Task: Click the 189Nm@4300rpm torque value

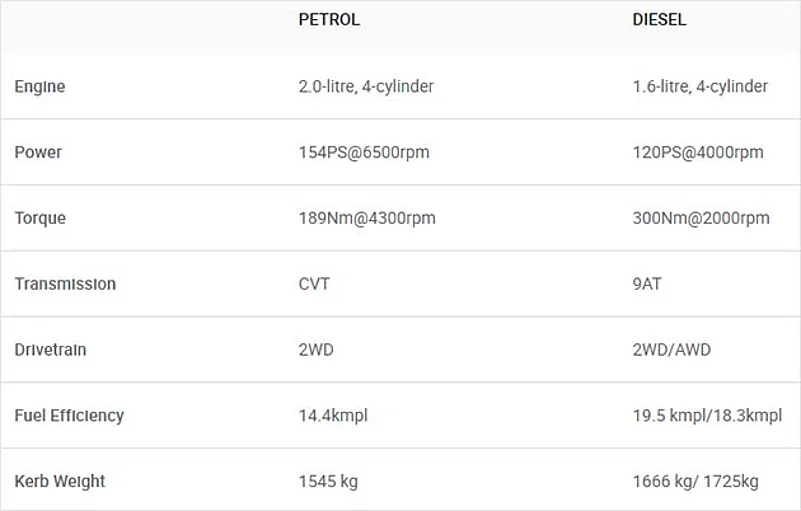Action: pos(367,218)
